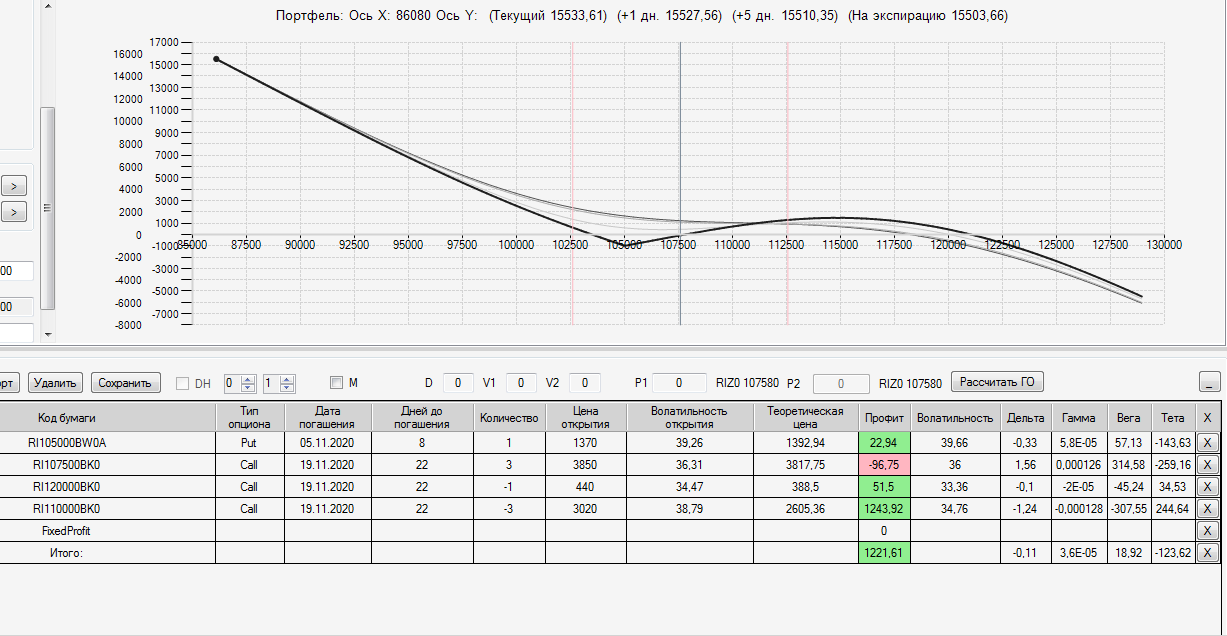Click the 05.11.2020 expiry date cell

328,443
